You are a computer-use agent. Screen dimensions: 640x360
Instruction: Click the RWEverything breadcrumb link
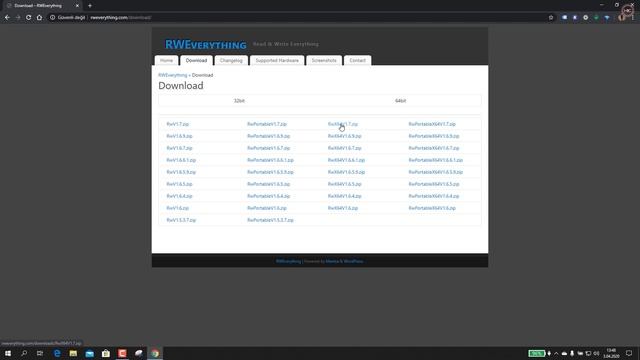click(173, 75)
